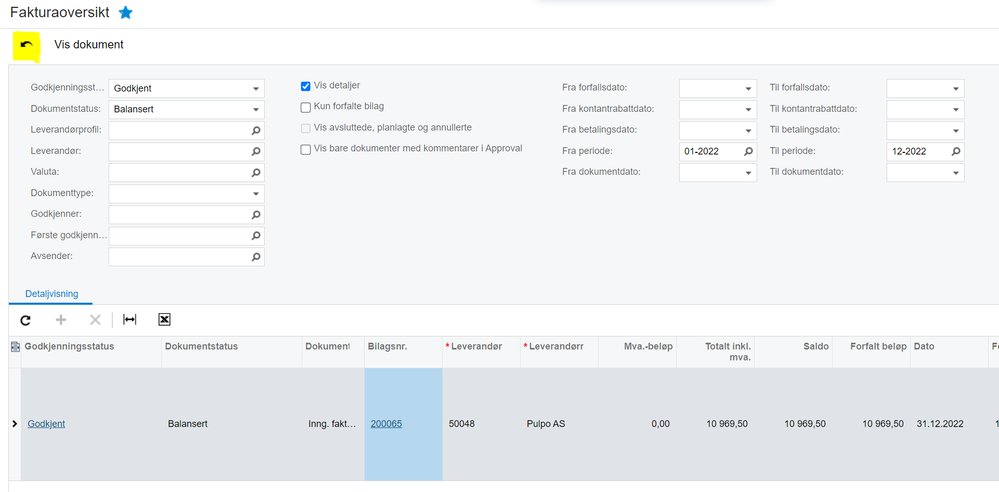Select Mva.-beløp cell 0,00
The height and width of the screenshot is (492, 999).
tap(637, 424)
